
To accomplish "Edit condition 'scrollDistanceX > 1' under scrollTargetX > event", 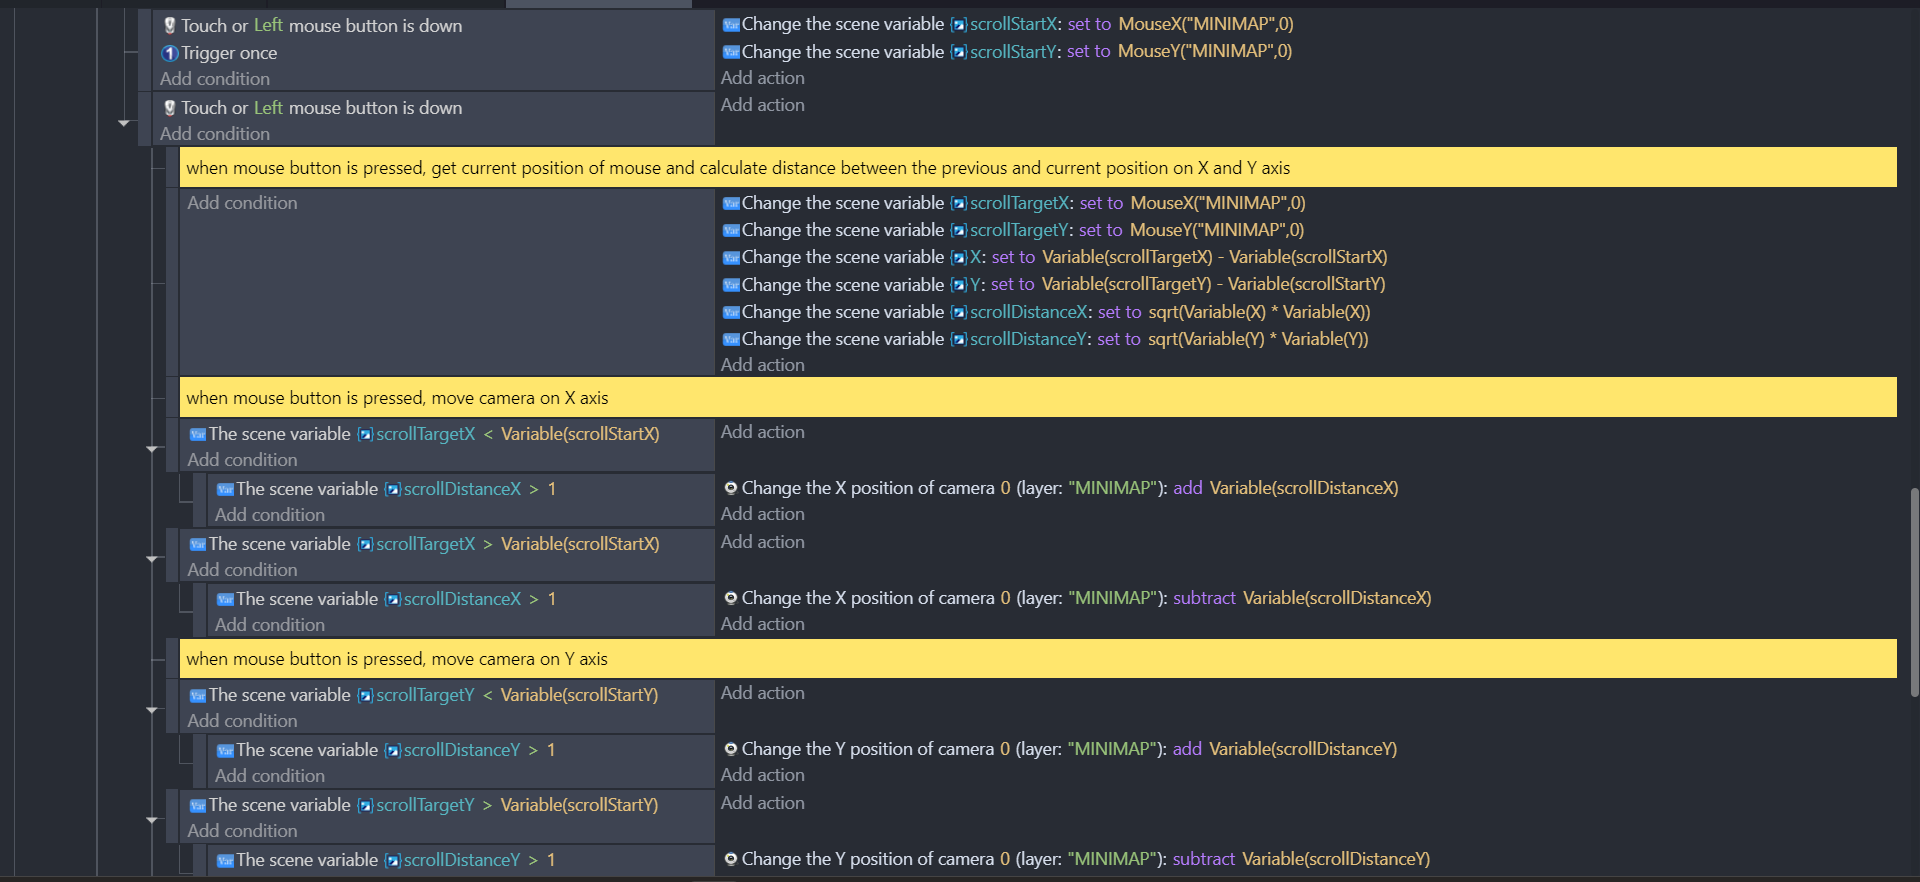I will (x=387, y=599).
